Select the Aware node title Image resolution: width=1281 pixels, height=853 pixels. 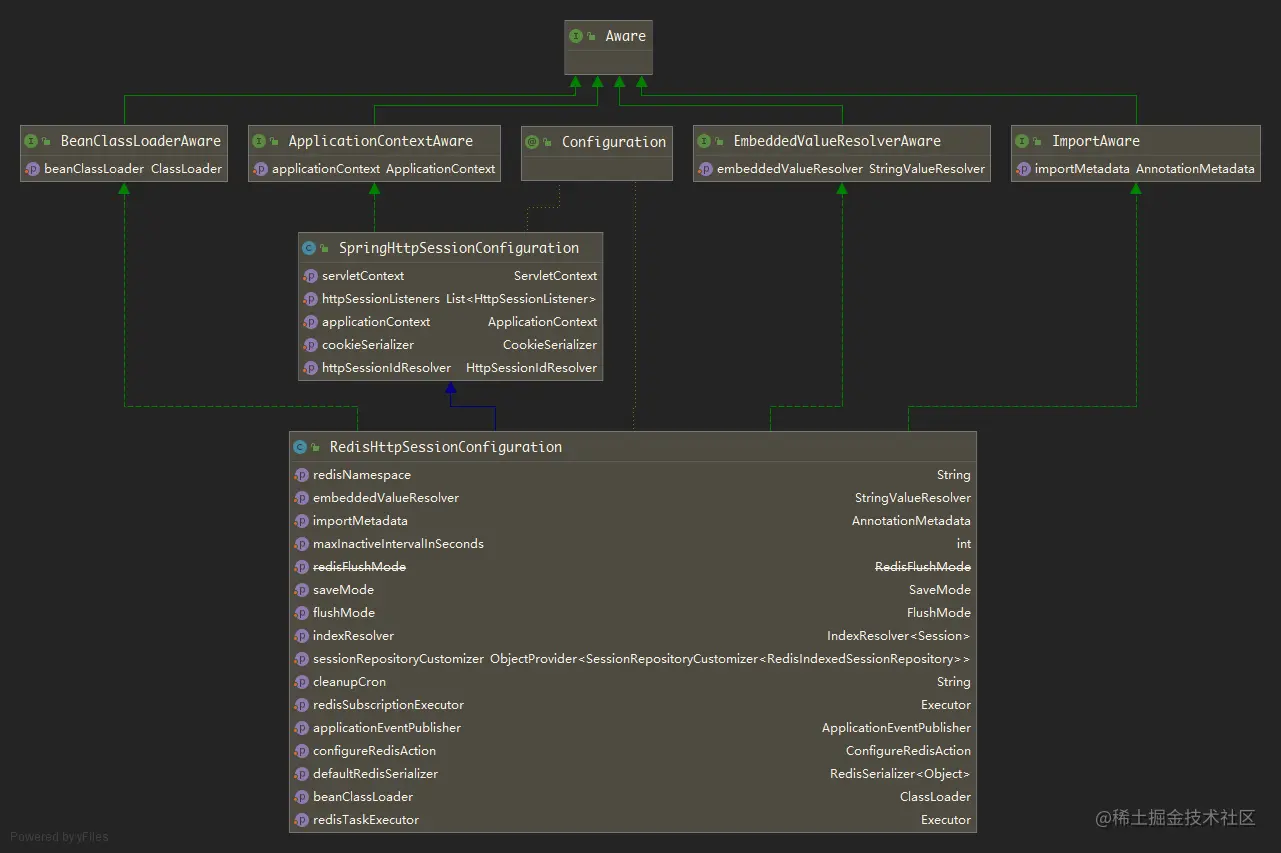click(626, 36)
